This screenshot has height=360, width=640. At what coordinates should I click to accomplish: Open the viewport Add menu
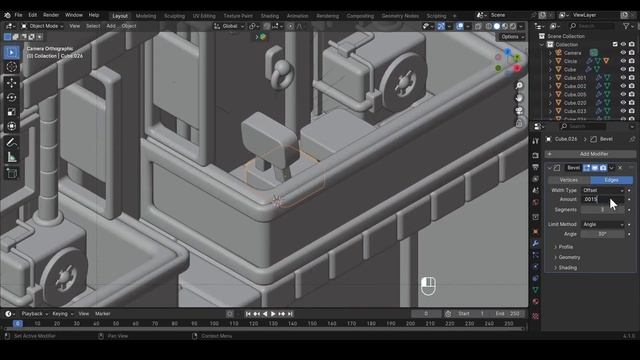(x=111, y=26)
